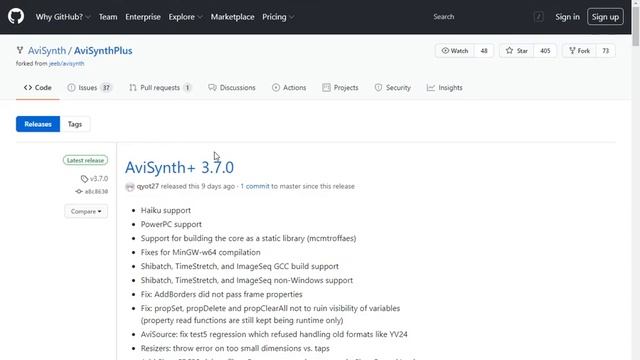
Task: Click the qyot27 author avatar
Action: [x=130, y=187]
